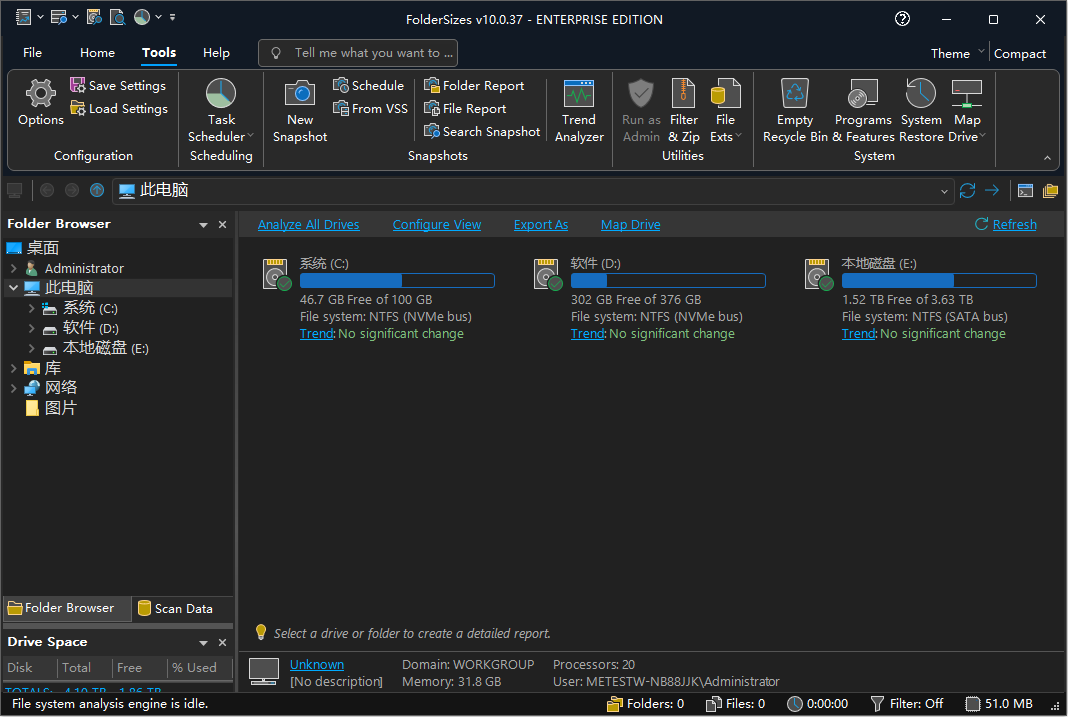Expand the 系统 (C:) drive tree node

[32, 309]
